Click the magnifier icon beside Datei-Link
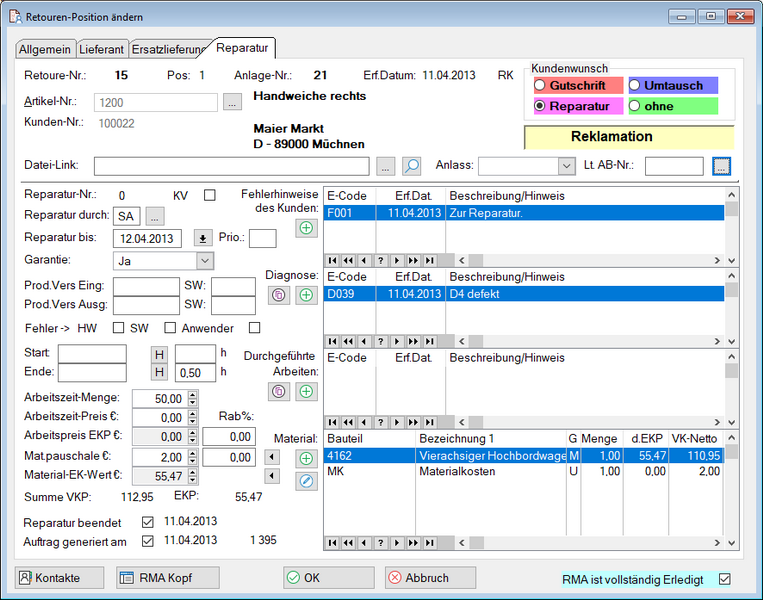Viewport: 763px width, 600px height. [x=412, y=166]
